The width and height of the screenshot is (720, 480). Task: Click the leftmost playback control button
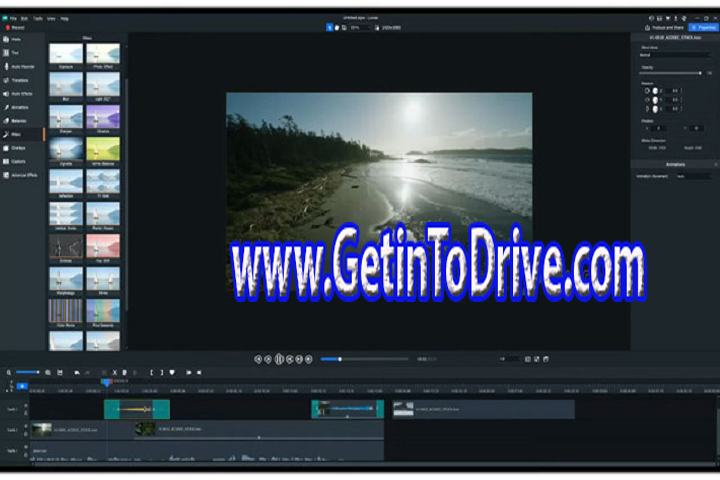point(258,359)
